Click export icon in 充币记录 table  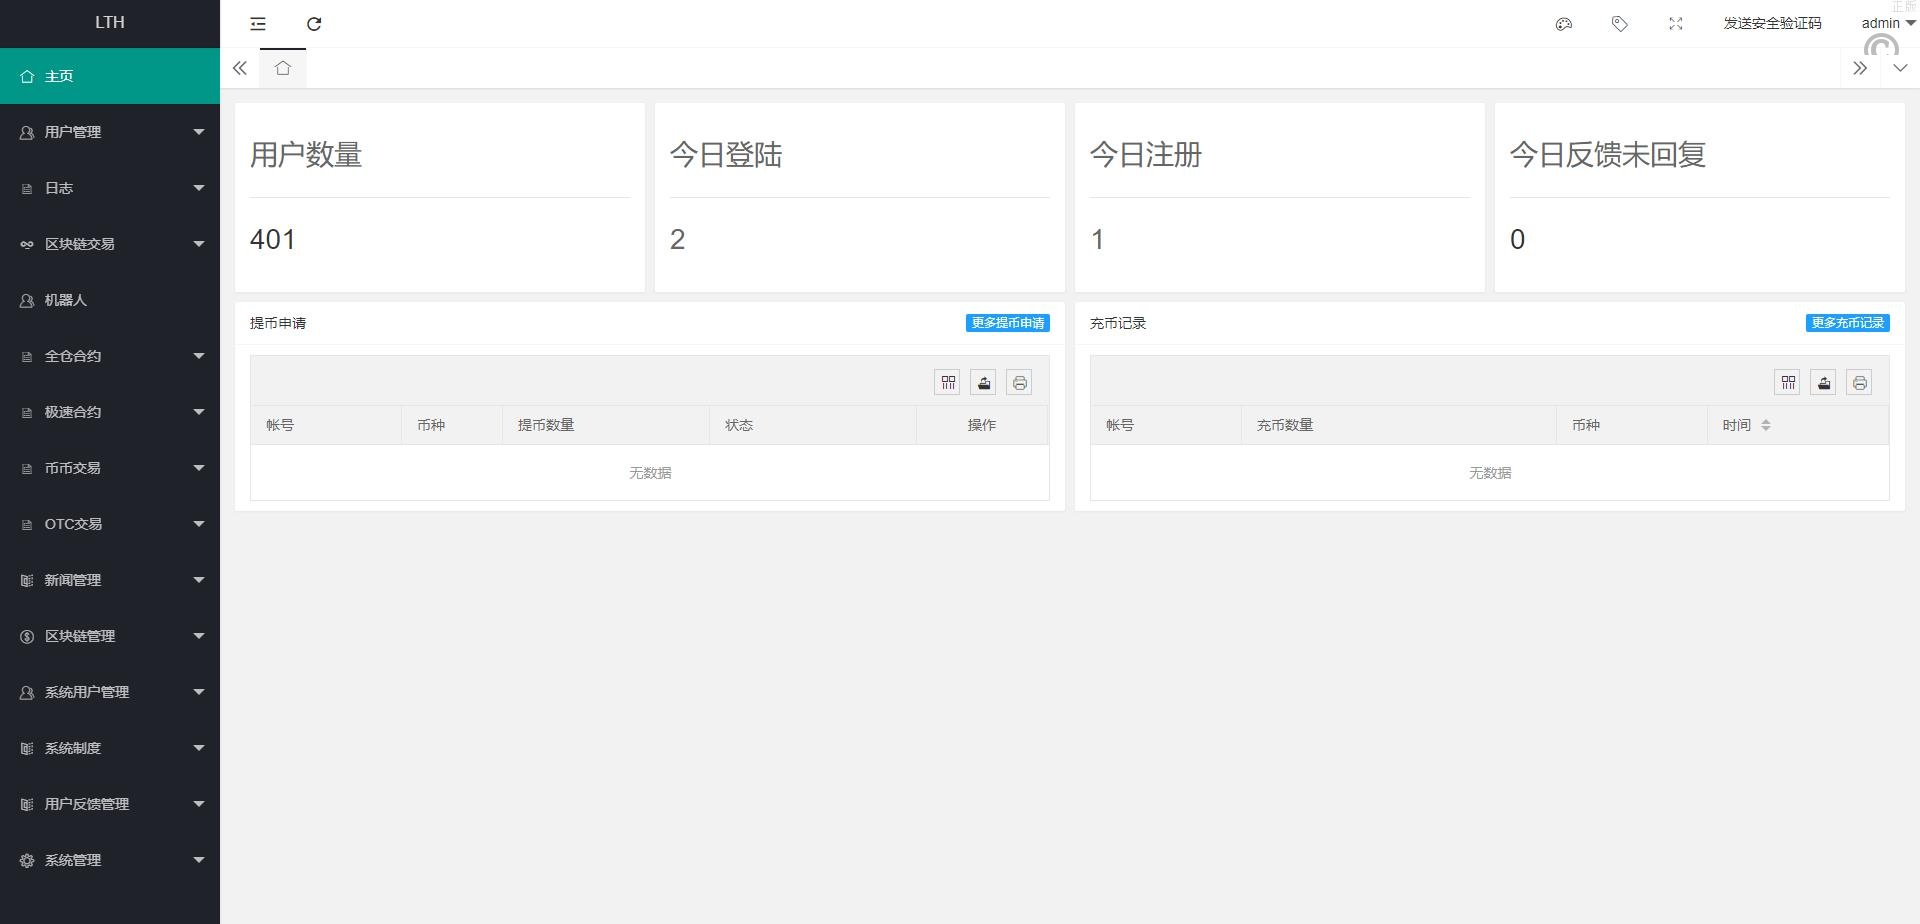click(x=1823, y=382)
